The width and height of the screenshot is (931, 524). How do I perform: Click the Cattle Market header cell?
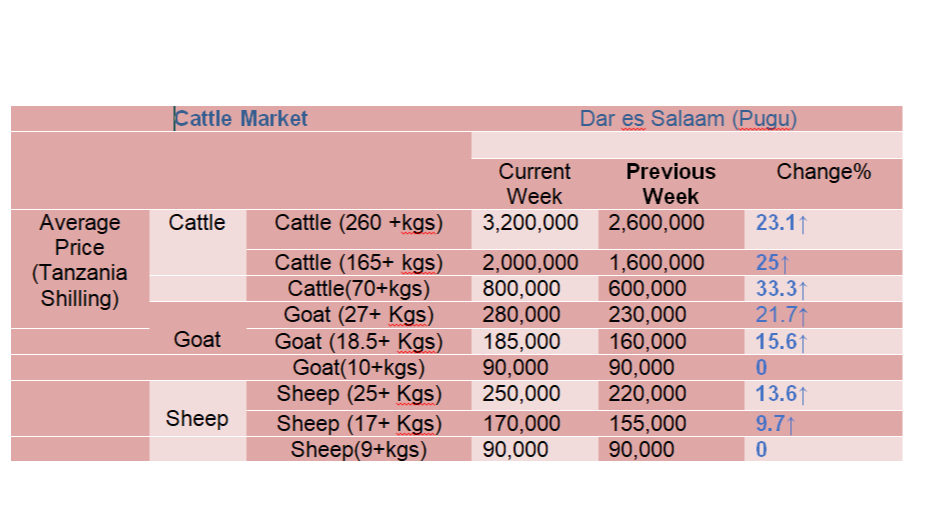(x=241, y=119)
